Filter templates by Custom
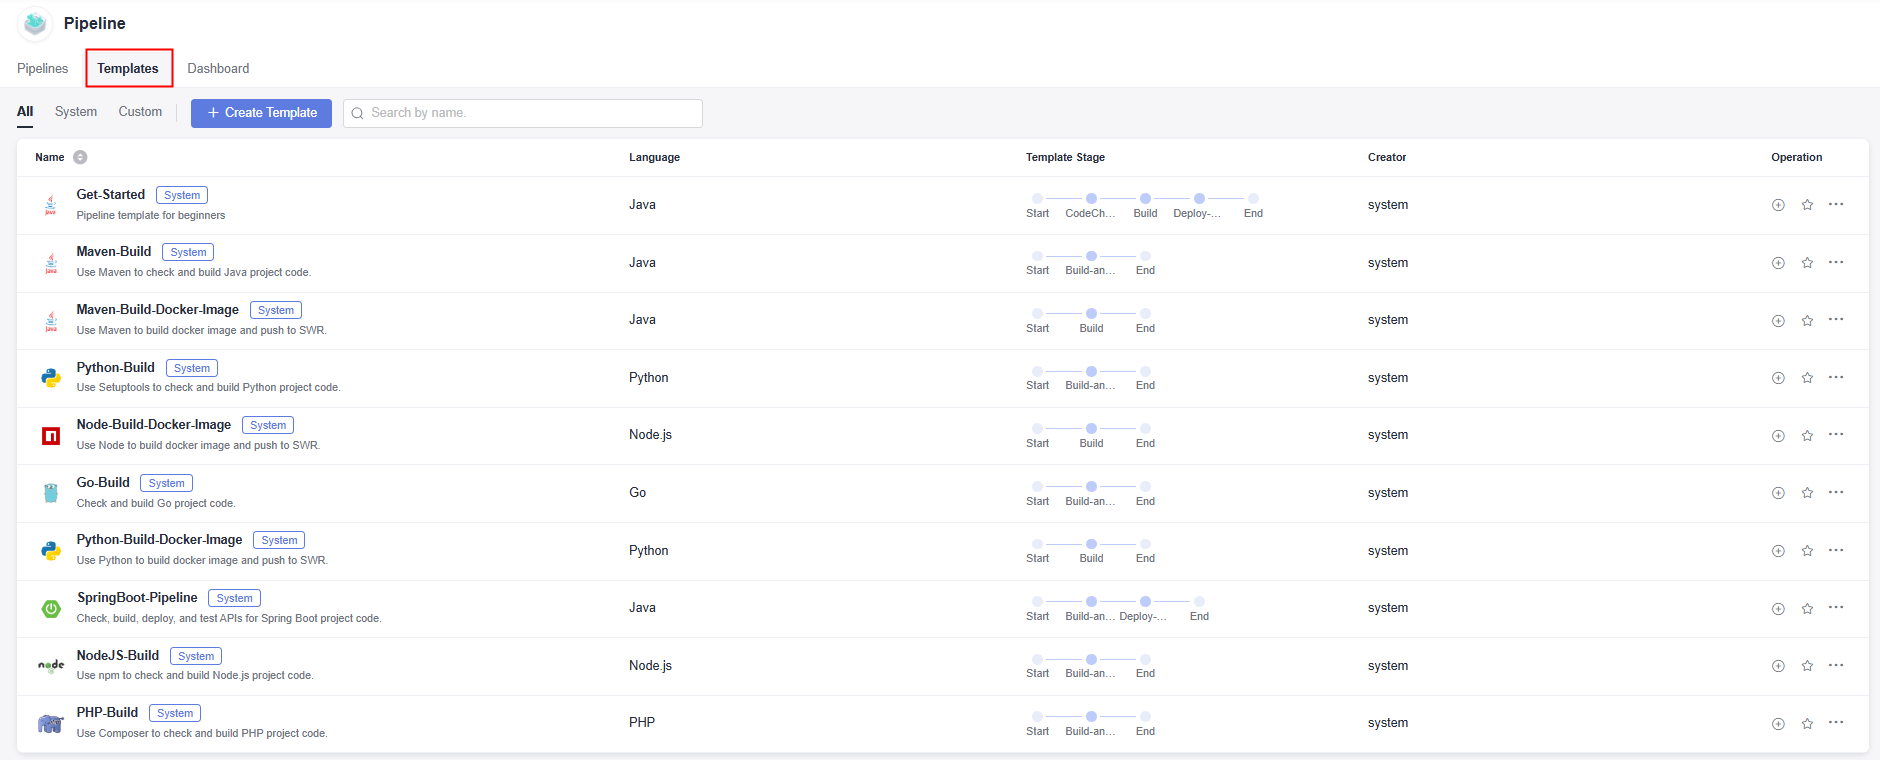Screen dimensions: 1880x760 (x=140, y=112)
